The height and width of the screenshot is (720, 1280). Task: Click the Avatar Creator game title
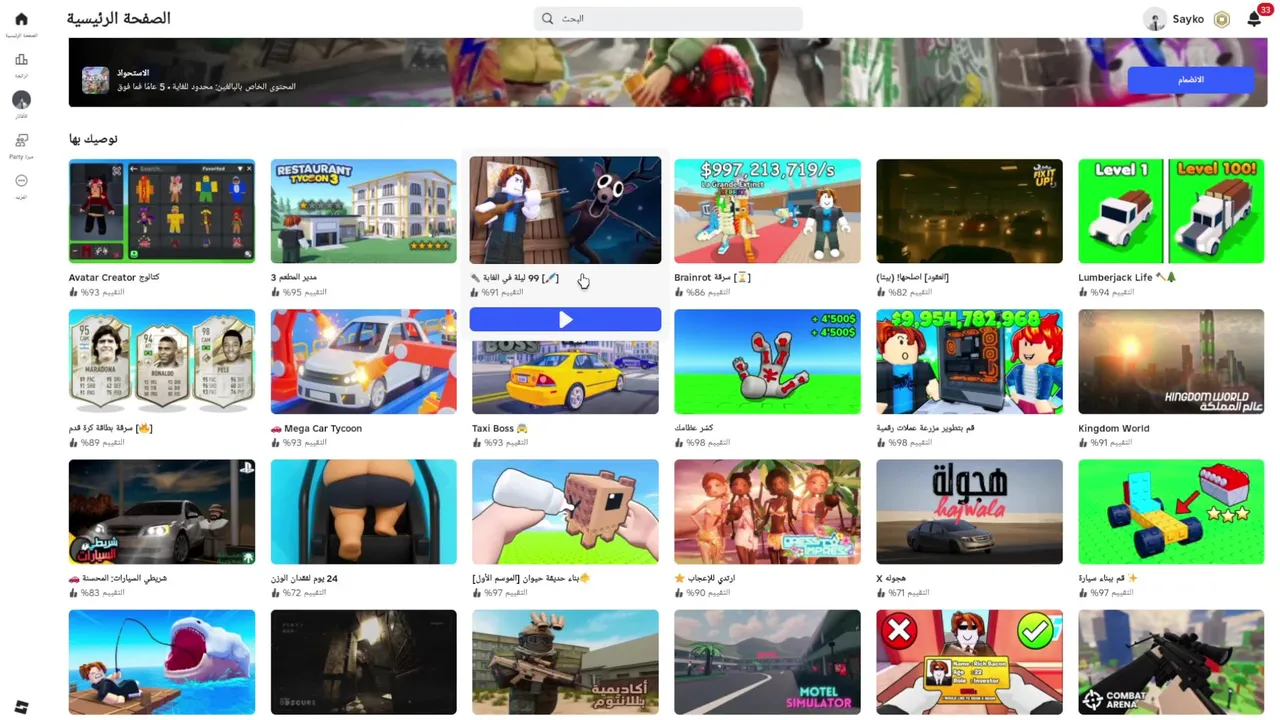(x=114, y=278)
